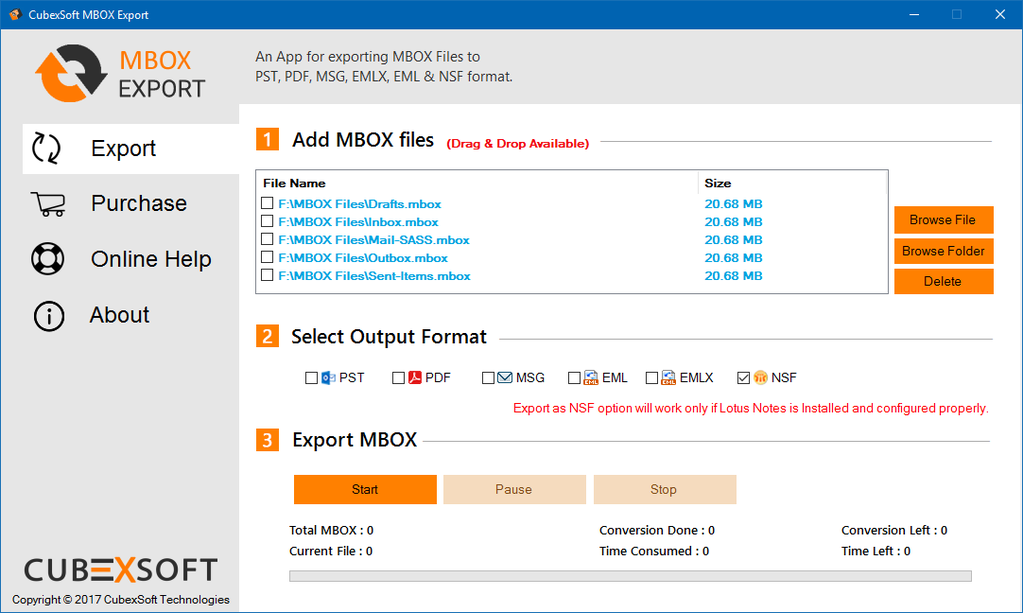Screen dimensions: 1023x613
Task: Enable the EMLX output format checkbox
Action: coord(651,378)
